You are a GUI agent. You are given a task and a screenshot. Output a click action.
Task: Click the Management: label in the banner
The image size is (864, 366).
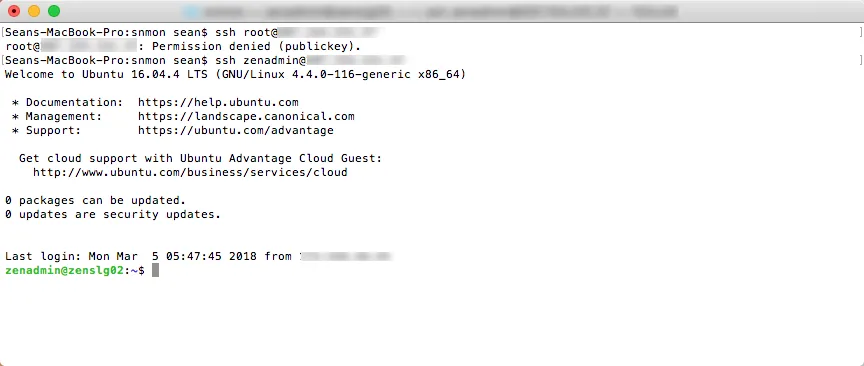coord(64,116)
